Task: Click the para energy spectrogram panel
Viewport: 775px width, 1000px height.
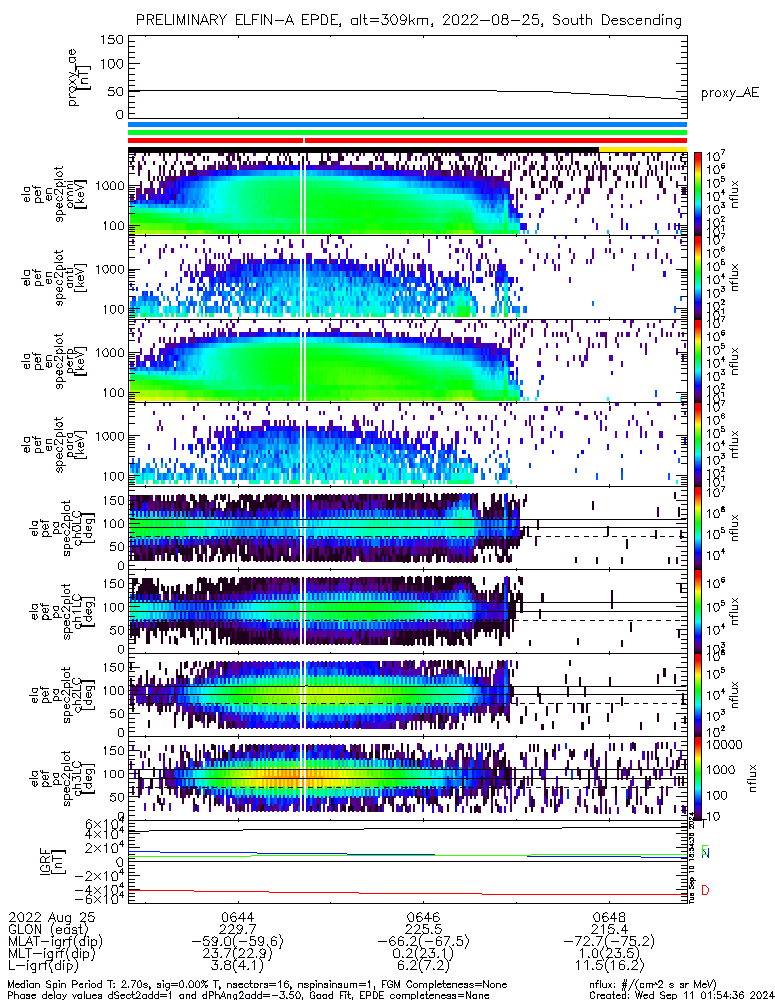Action: tap(408, 445)
